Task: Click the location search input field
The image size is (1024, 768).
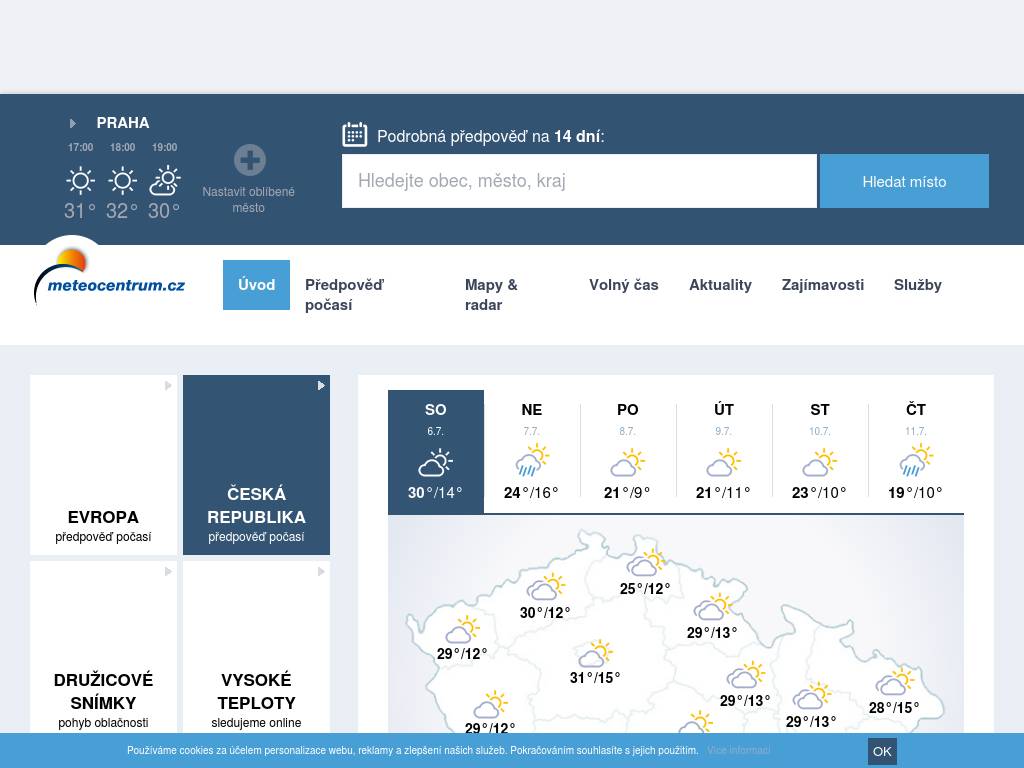Action: coord(579,181)
